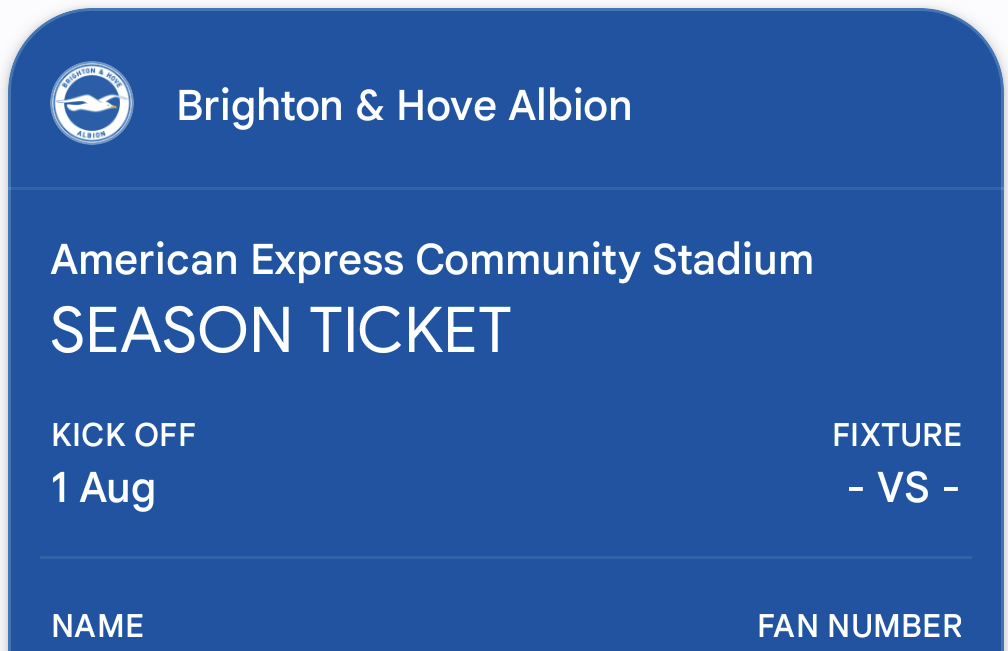Click the word TICKET in the heading
1008x651 pixels.
pyautogui.click(x=411, y=330)
